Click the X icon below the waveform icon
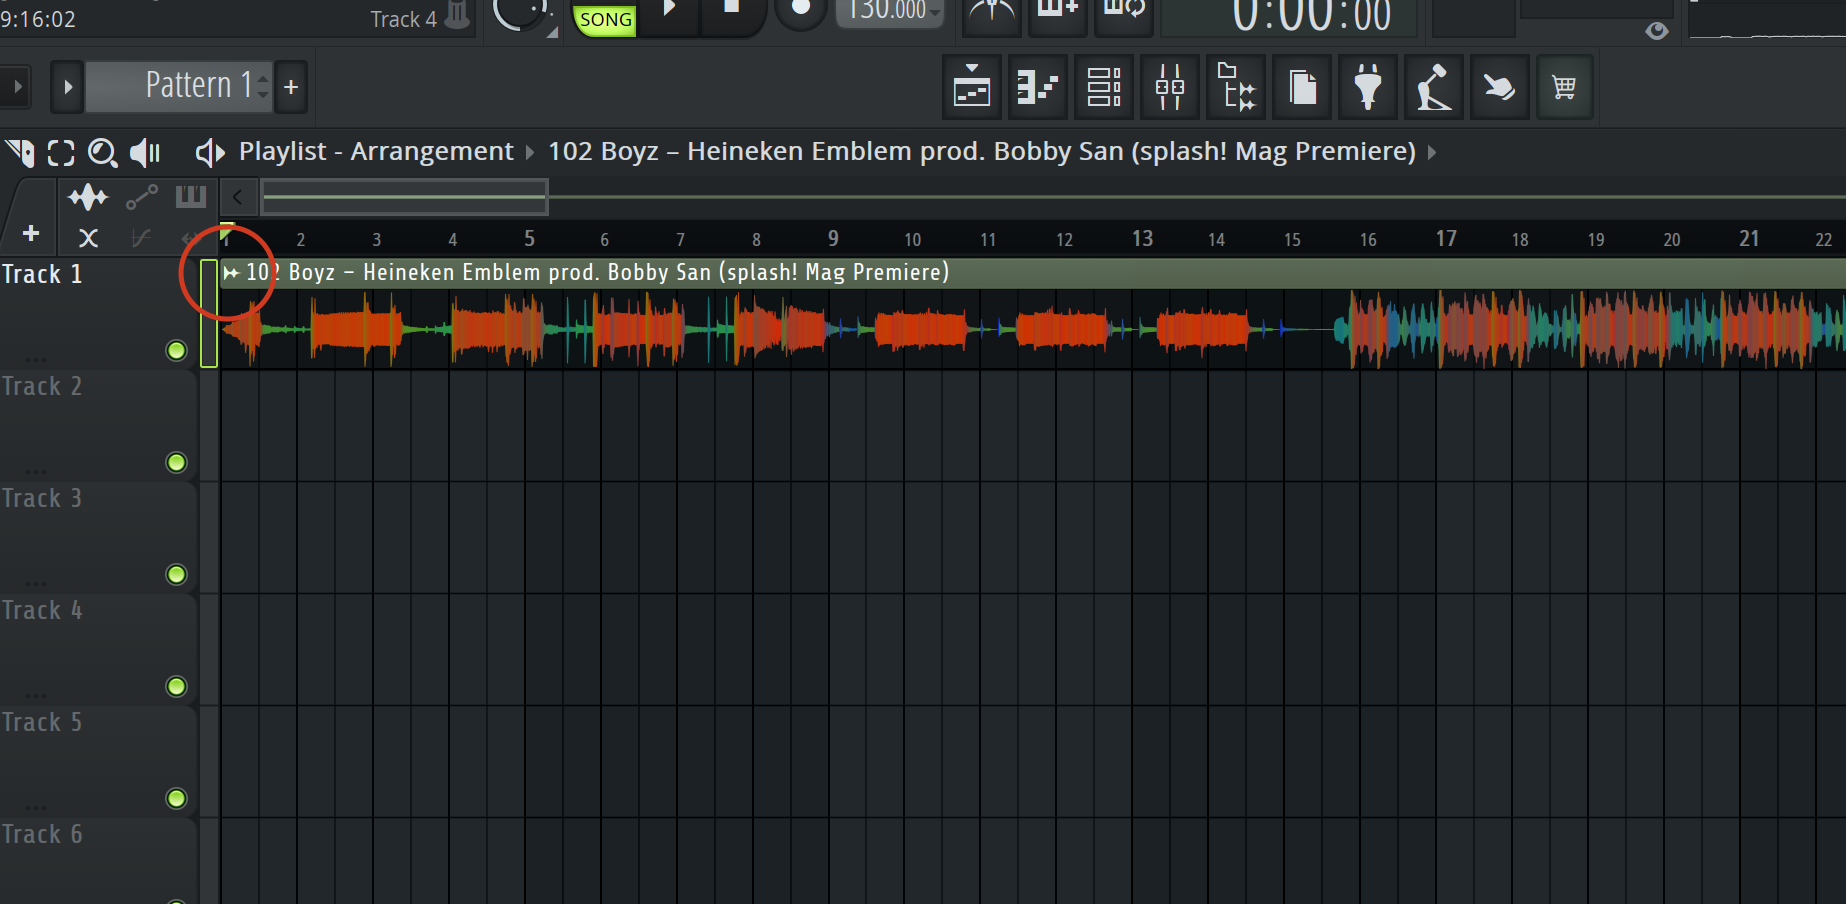 point(88,238)
